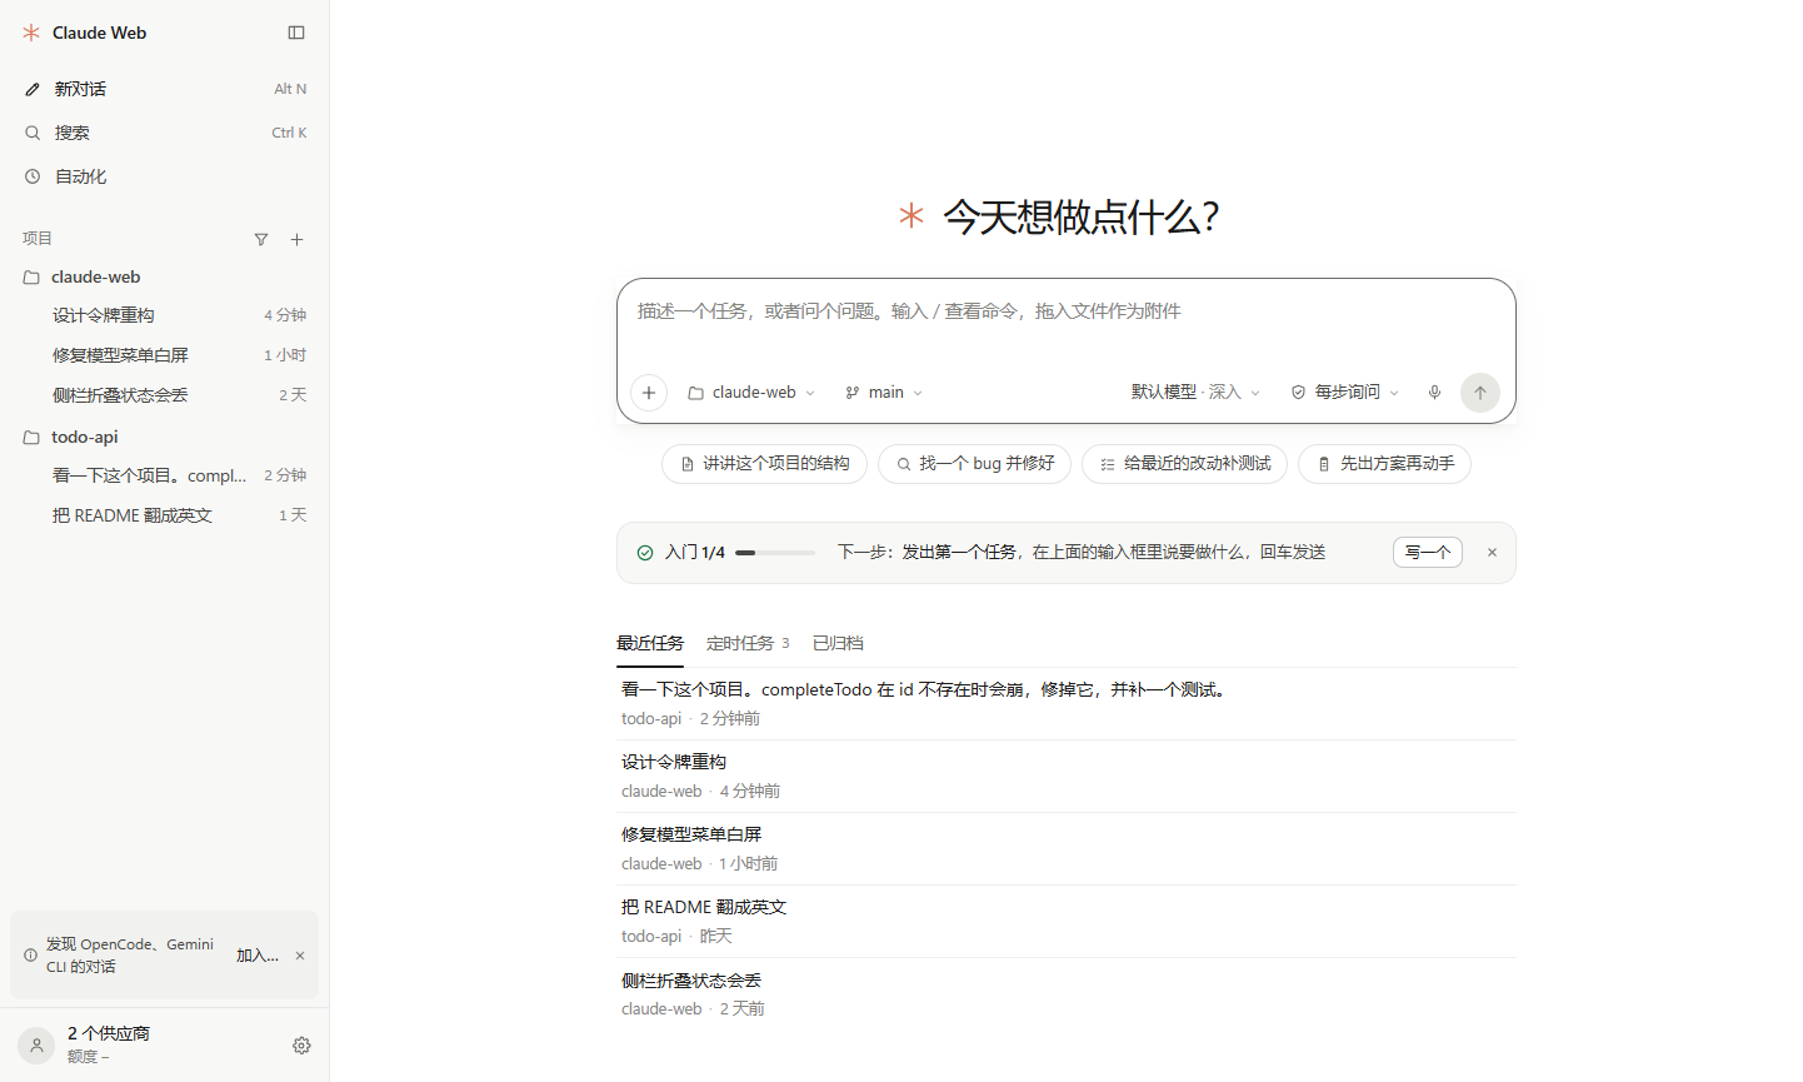This screenshot has width=1803, height=1082.
Task: Click the user avatar icon
Action: coord(36,1045)
